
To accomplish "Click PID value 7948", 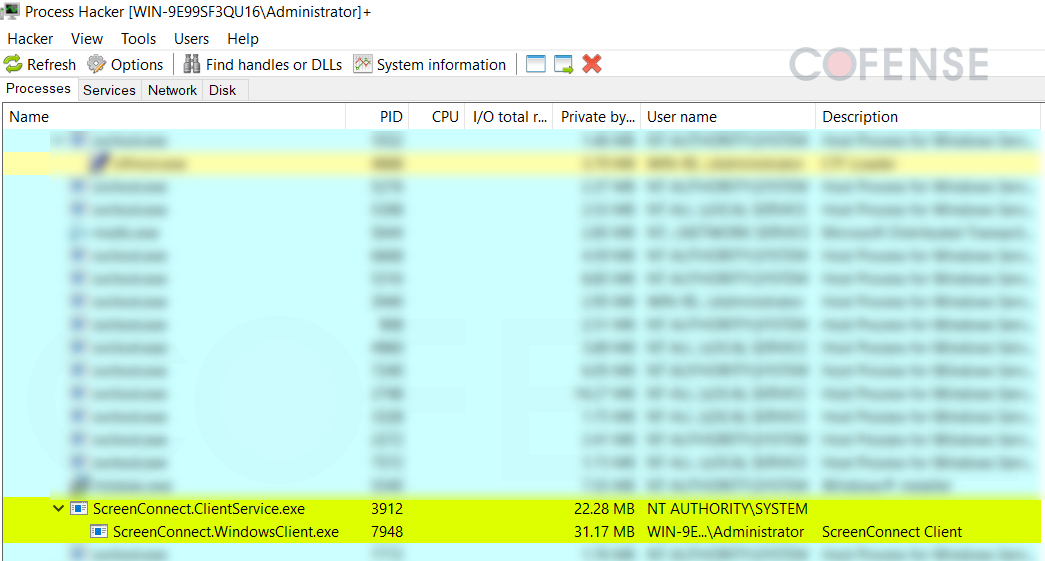I will click(x=387, y=532).
